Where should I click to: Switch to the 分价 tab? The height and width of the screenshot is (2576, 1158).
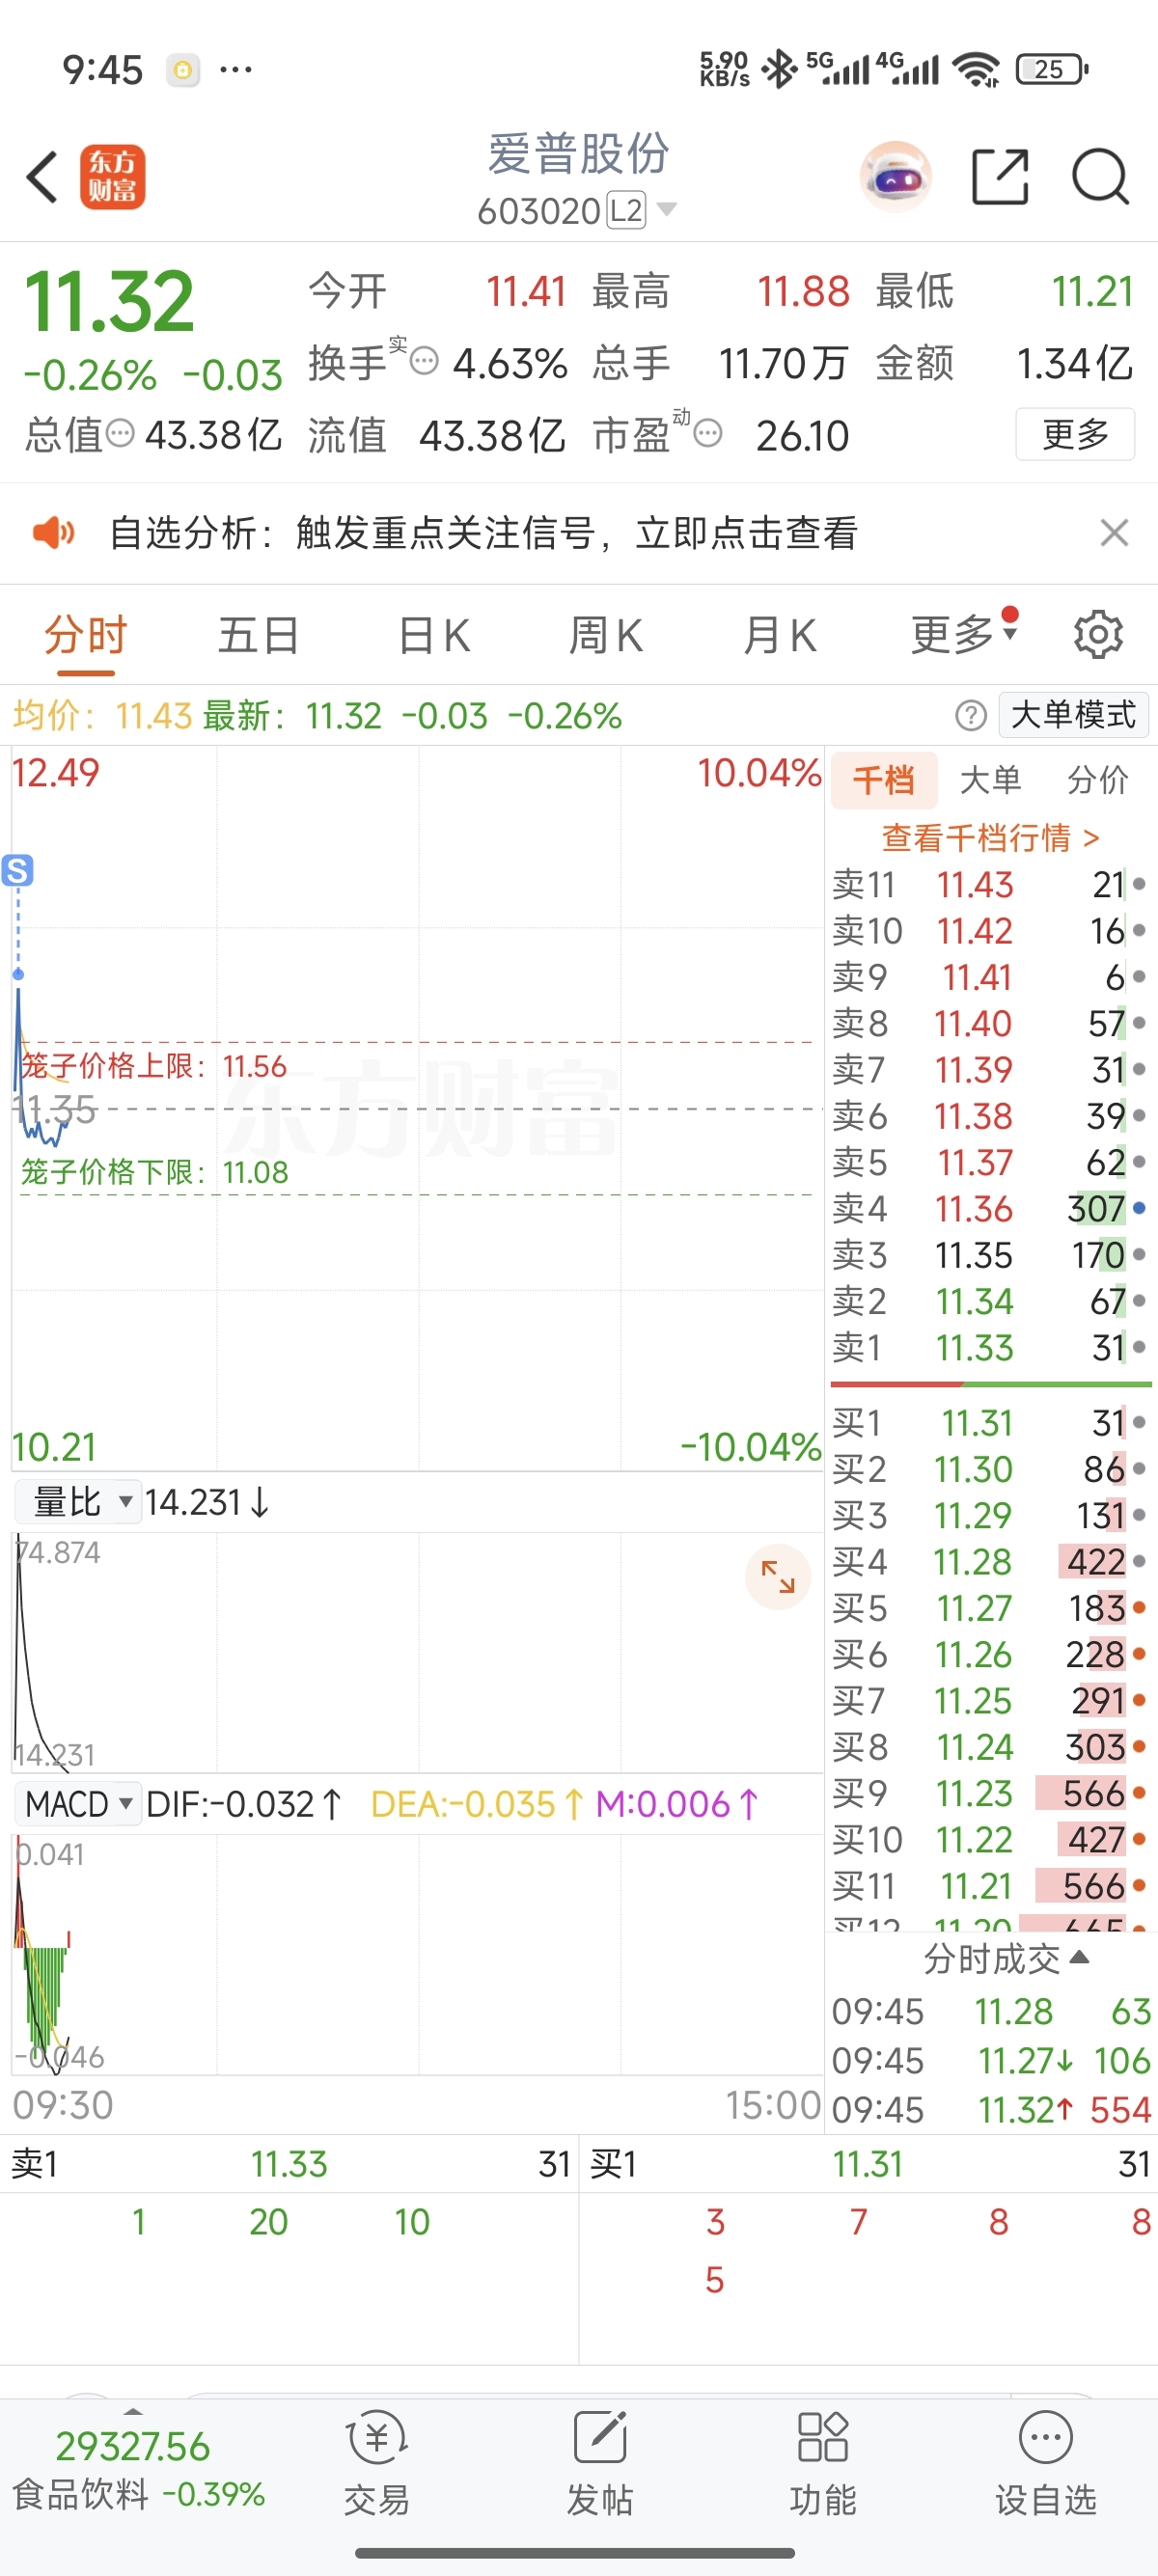tap(1097, 779)
